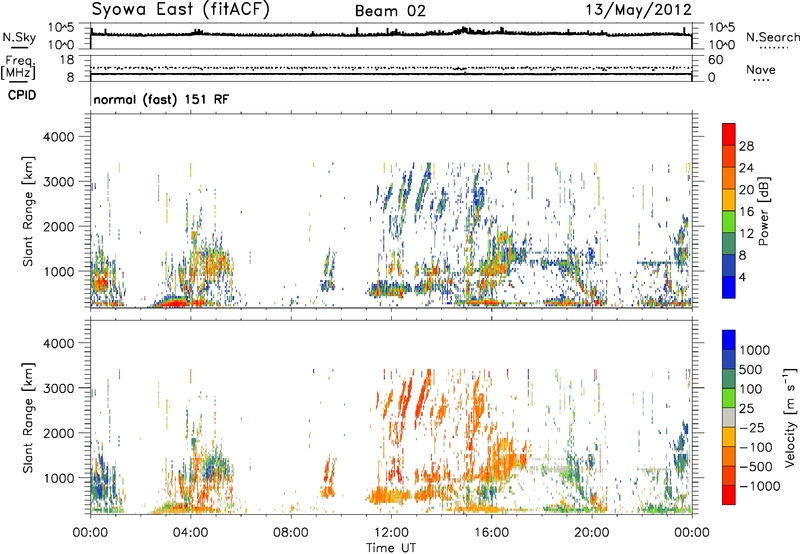Click the 'Beam 02' label

click(390, 11)
